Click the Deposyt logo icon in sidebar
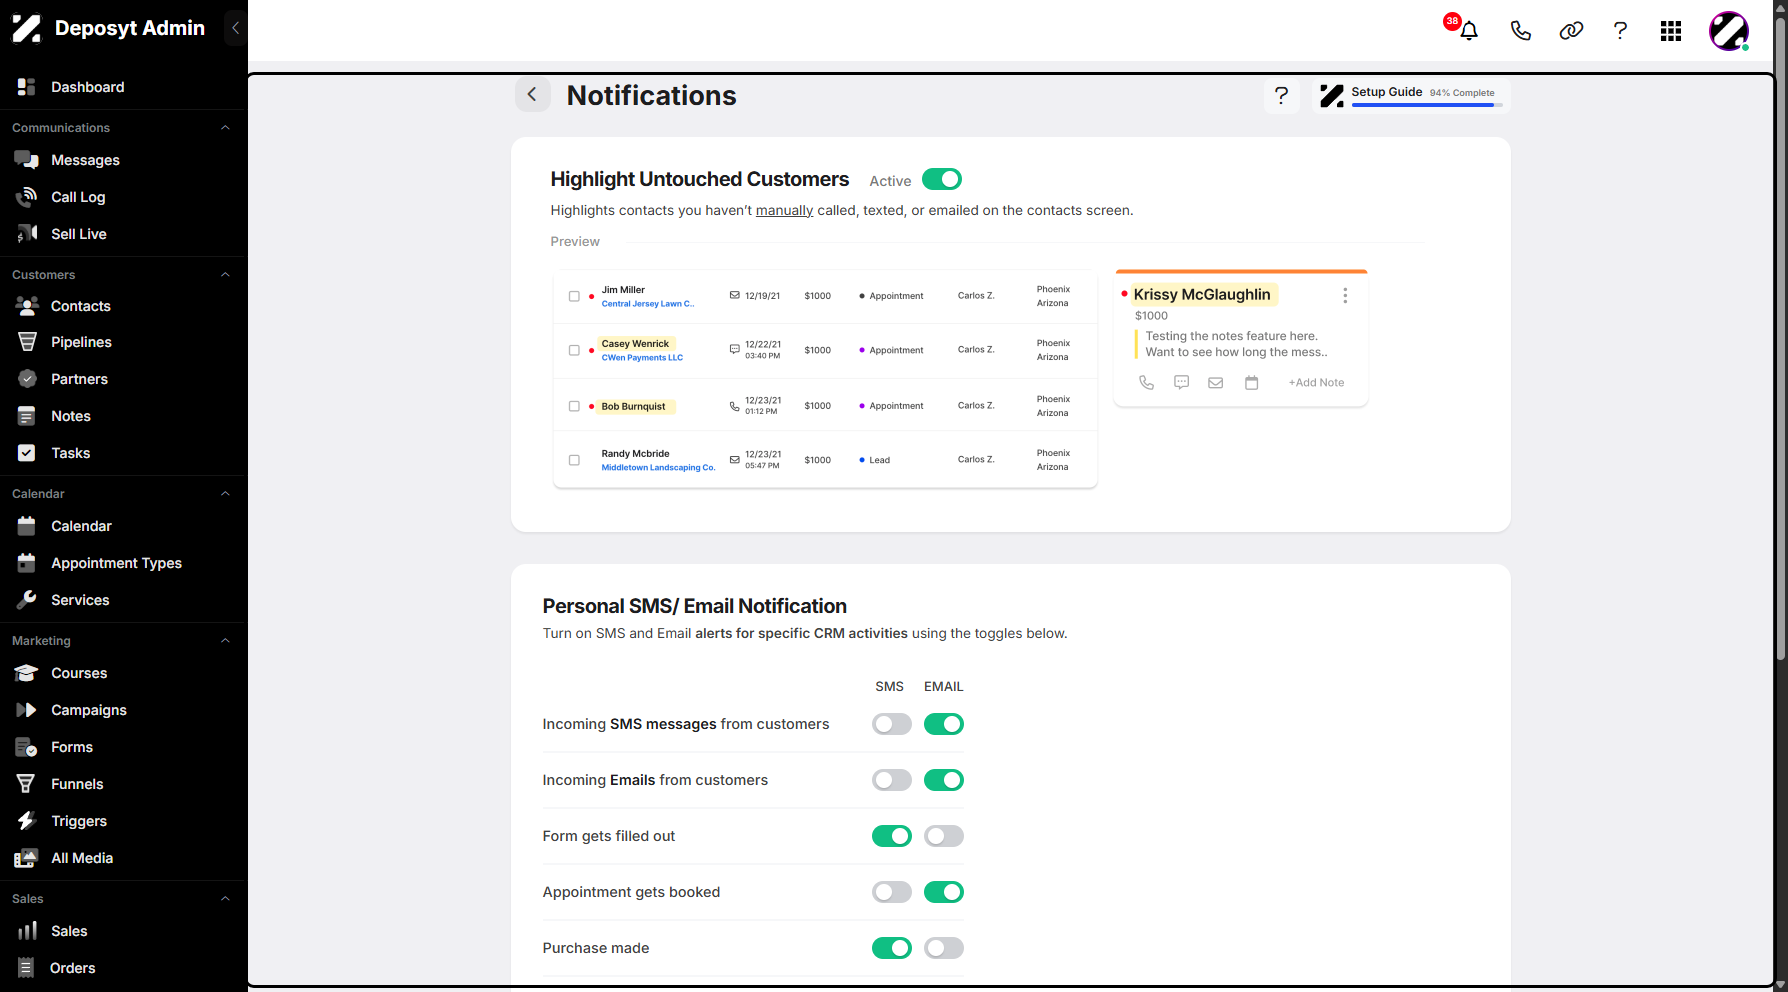The image size is (1788, 992). [x=27, y=28]
